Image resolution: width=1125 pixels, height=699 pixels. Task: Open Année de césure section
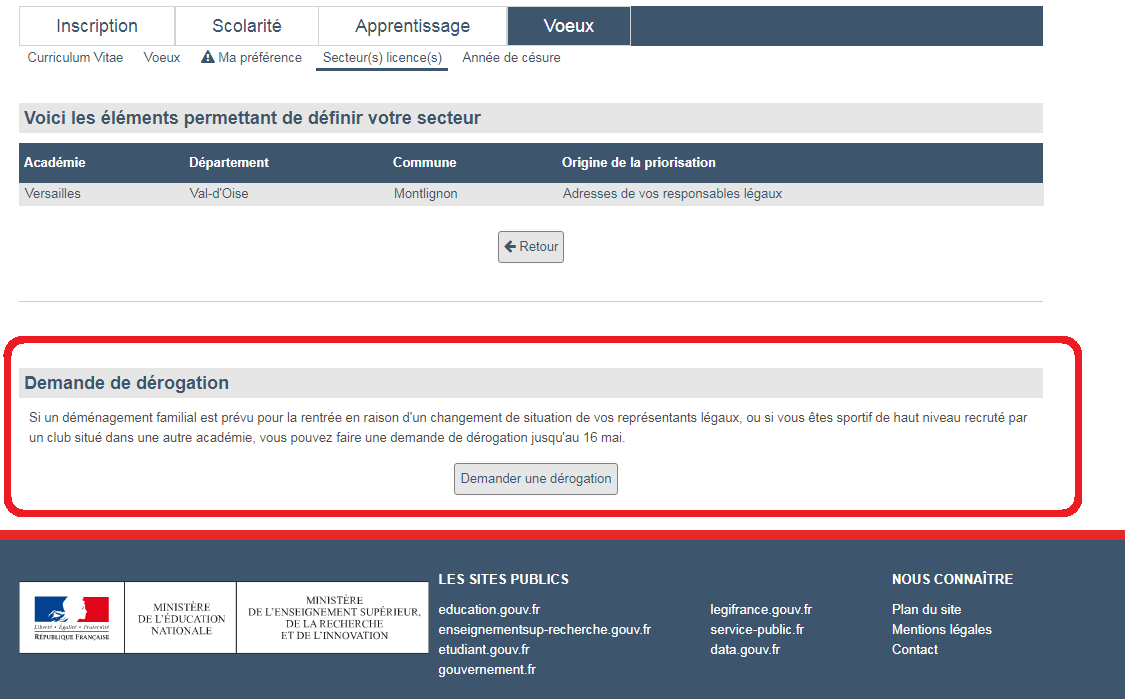click(511, 58)
